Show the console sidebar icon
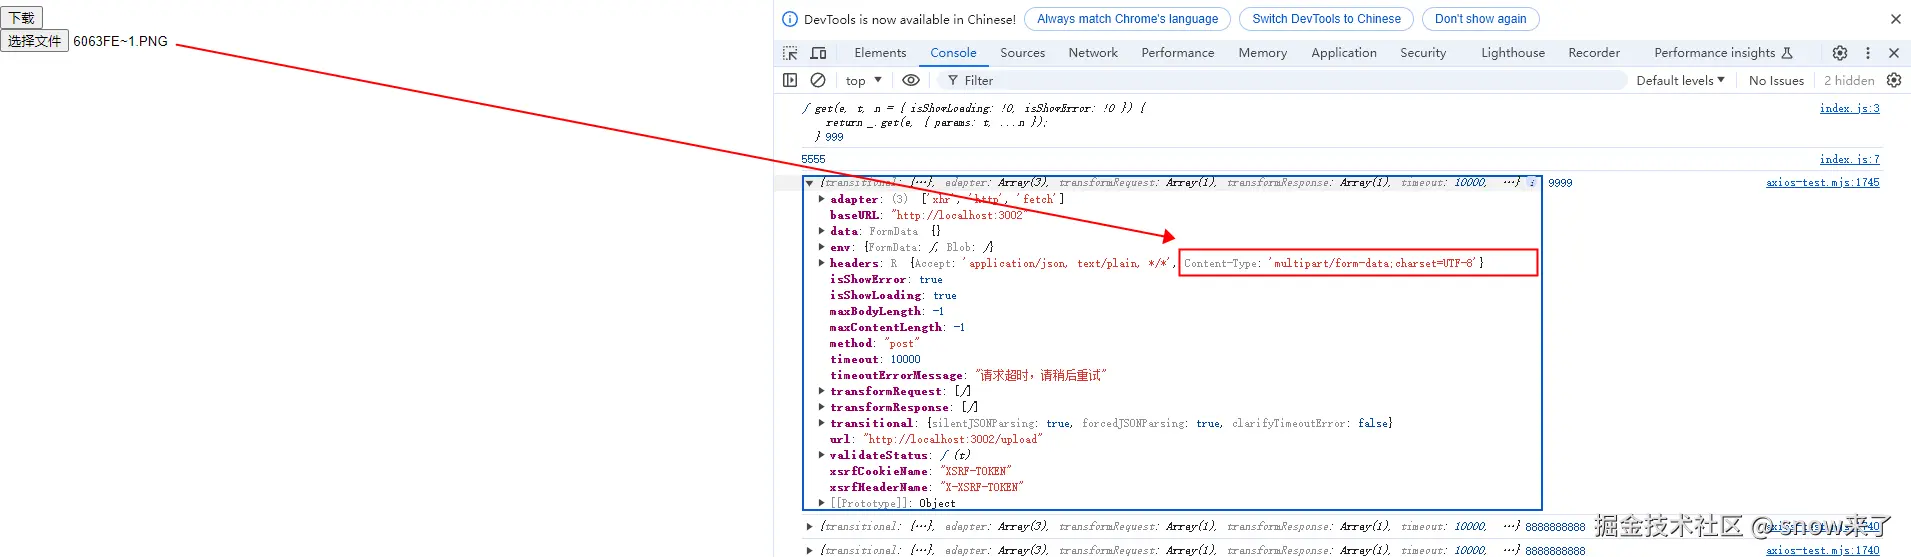Screen dimensions: 1911x557 tap(790, 80)
